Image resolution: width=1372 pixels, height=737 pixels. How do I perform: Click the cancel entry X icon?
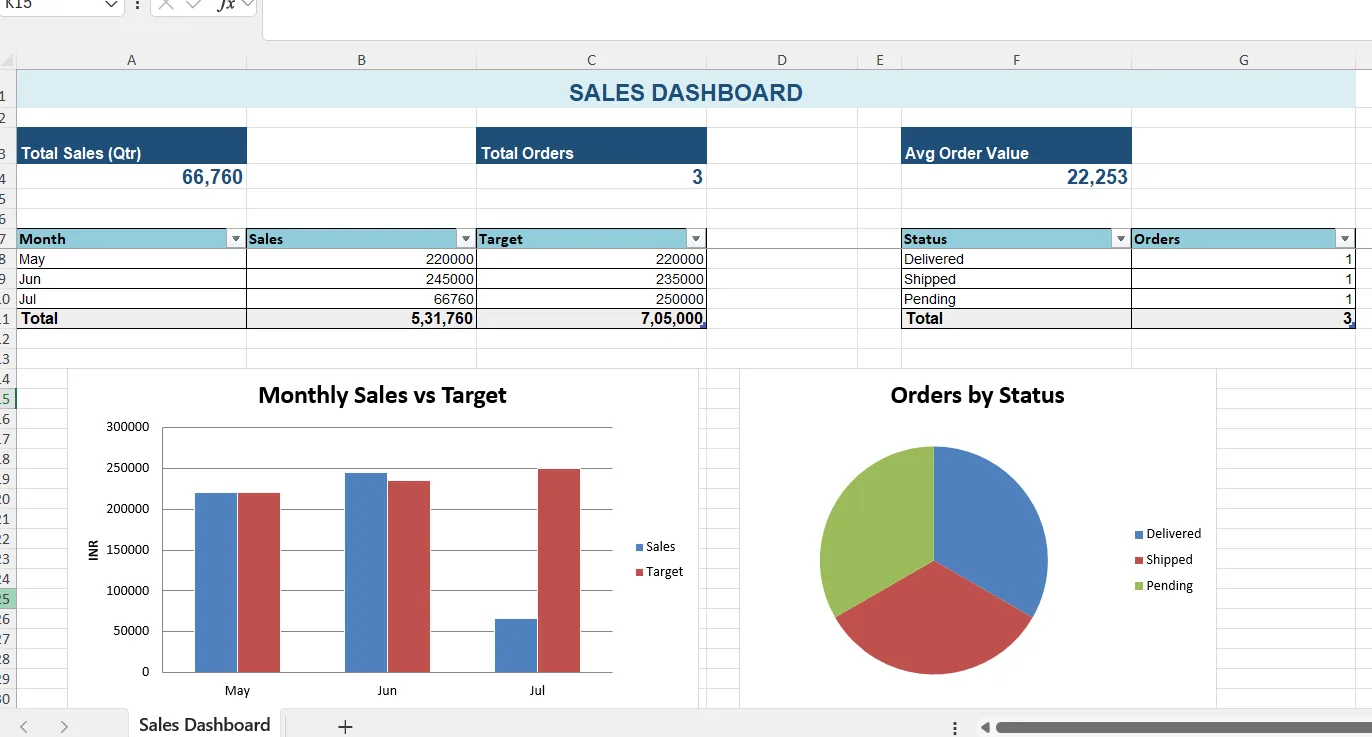pyautogui.click(x=166, y=5)
